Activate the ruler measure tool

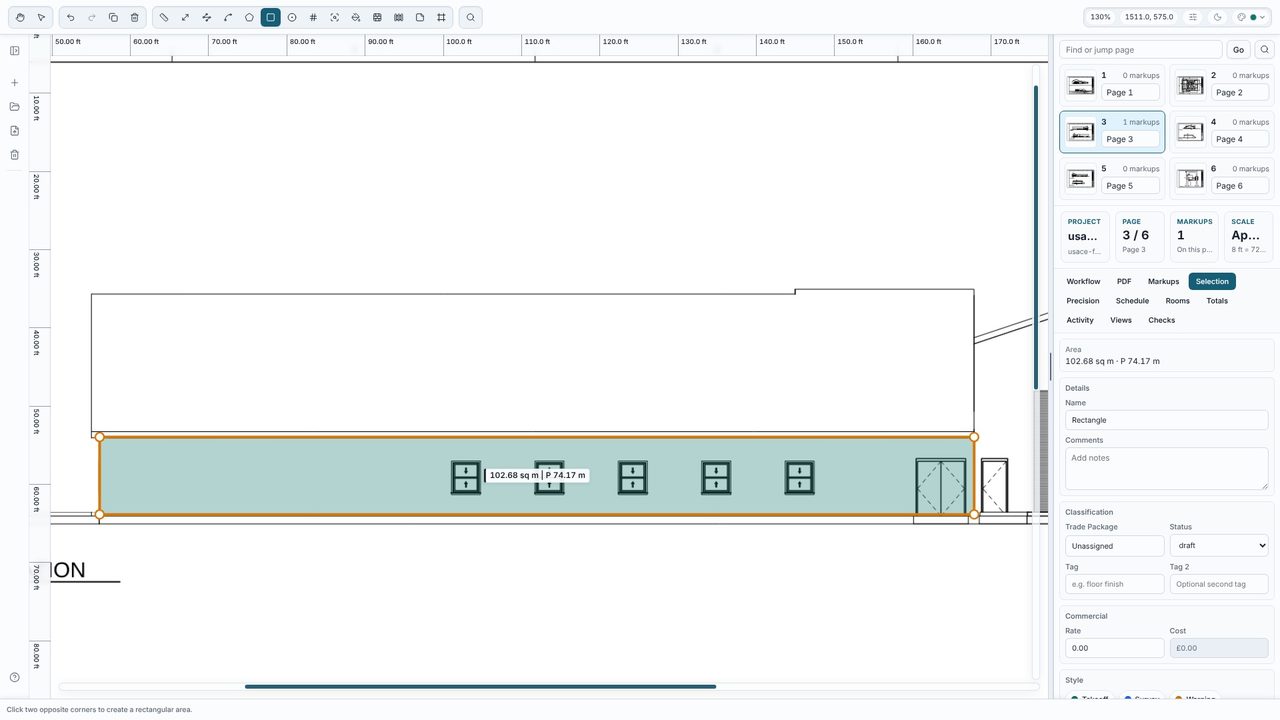[164, 17]
